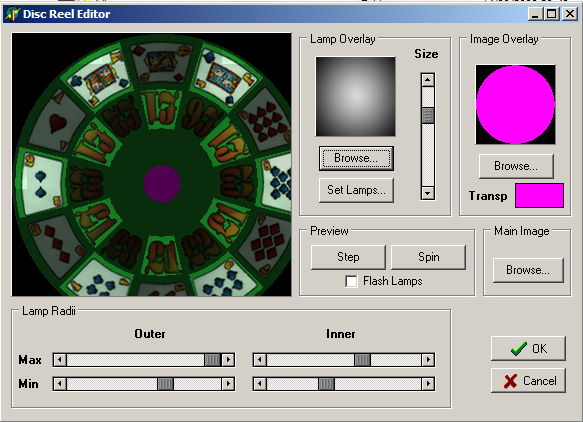Click the magenta circle Image Overlay thumbnail
This screenshot has height=422, width=583.
515,104
